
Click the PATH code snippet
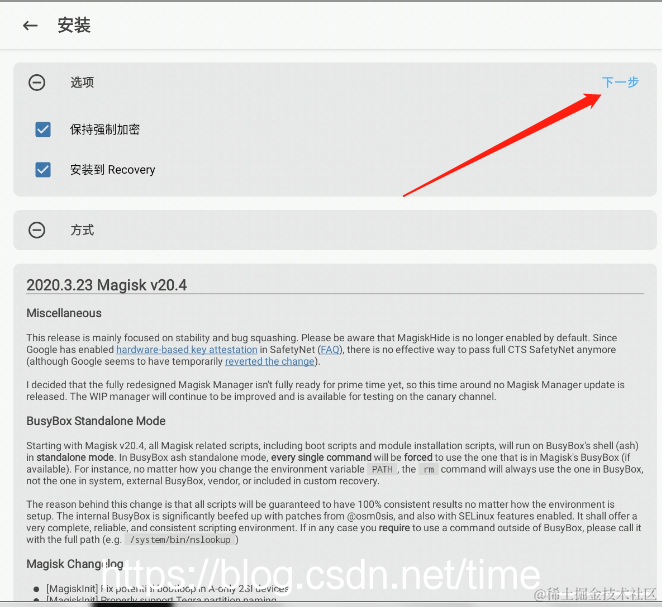(x=382, y=469)
